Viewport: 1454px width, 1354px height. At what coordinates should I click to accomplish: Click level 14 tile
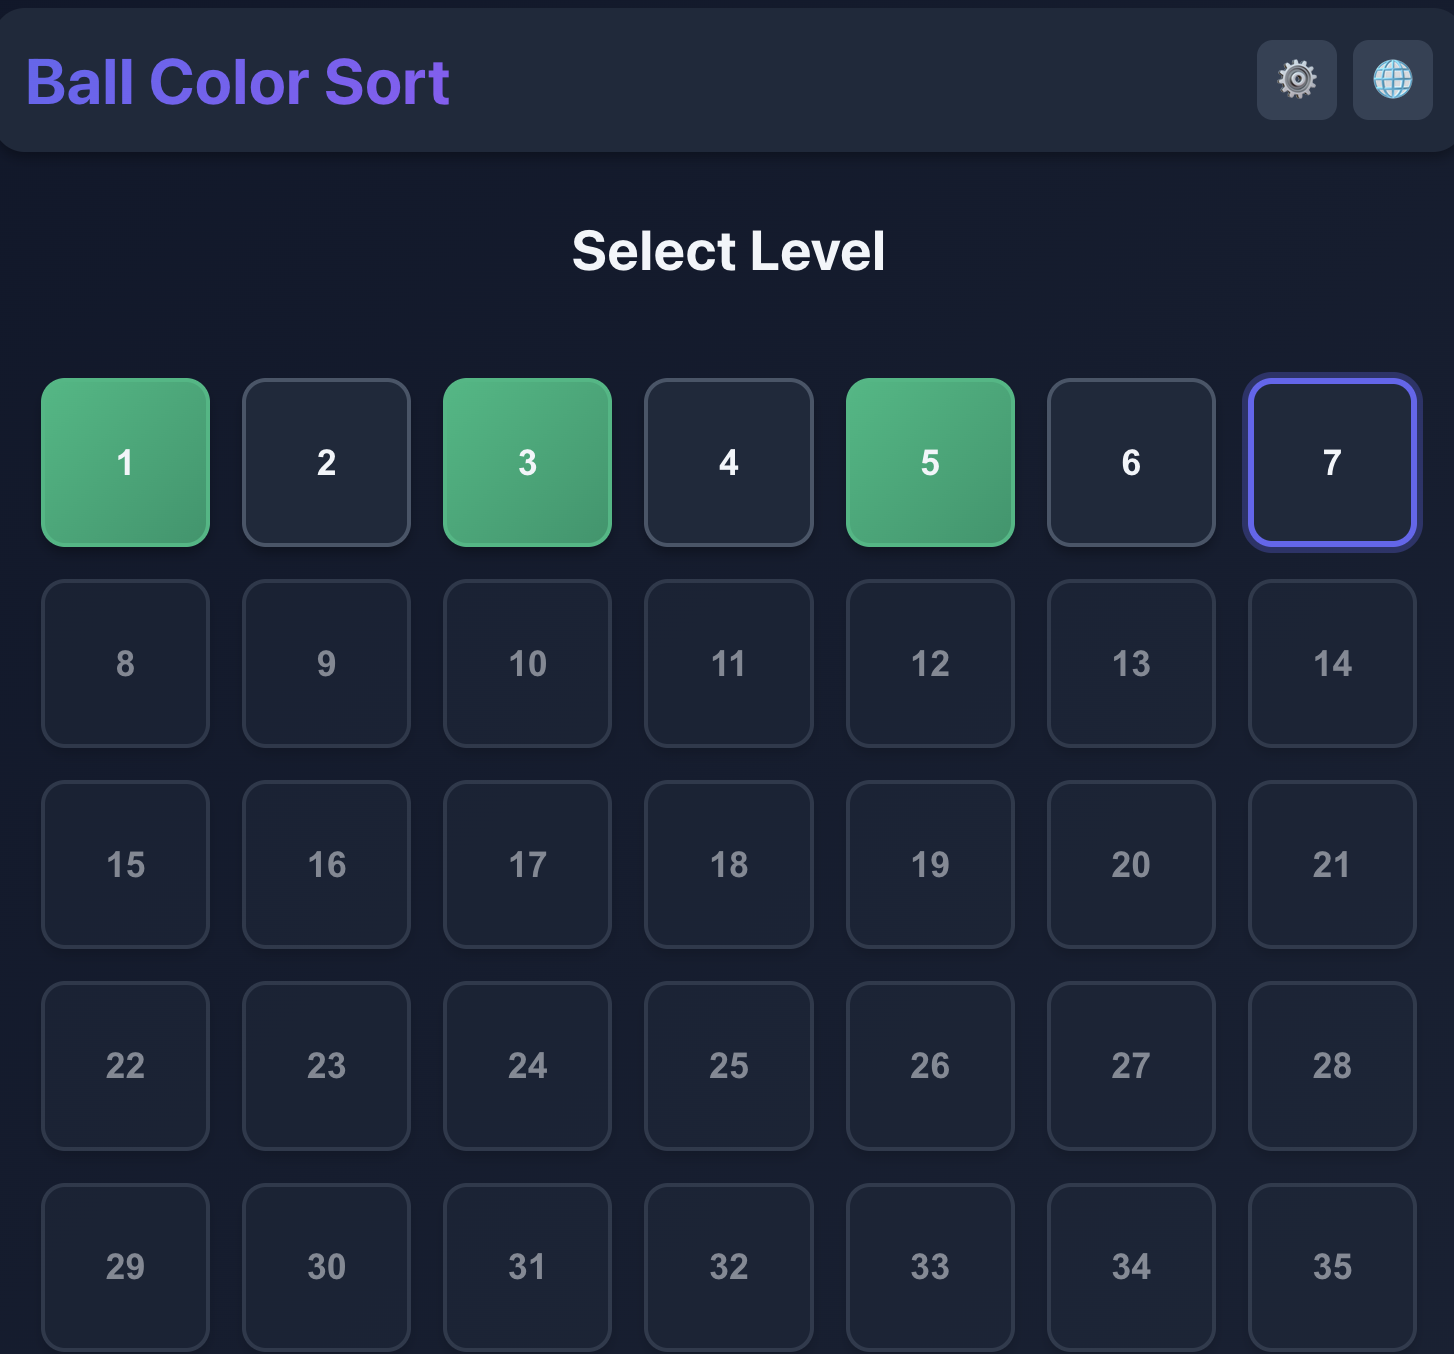click(x=1332, y=663)
